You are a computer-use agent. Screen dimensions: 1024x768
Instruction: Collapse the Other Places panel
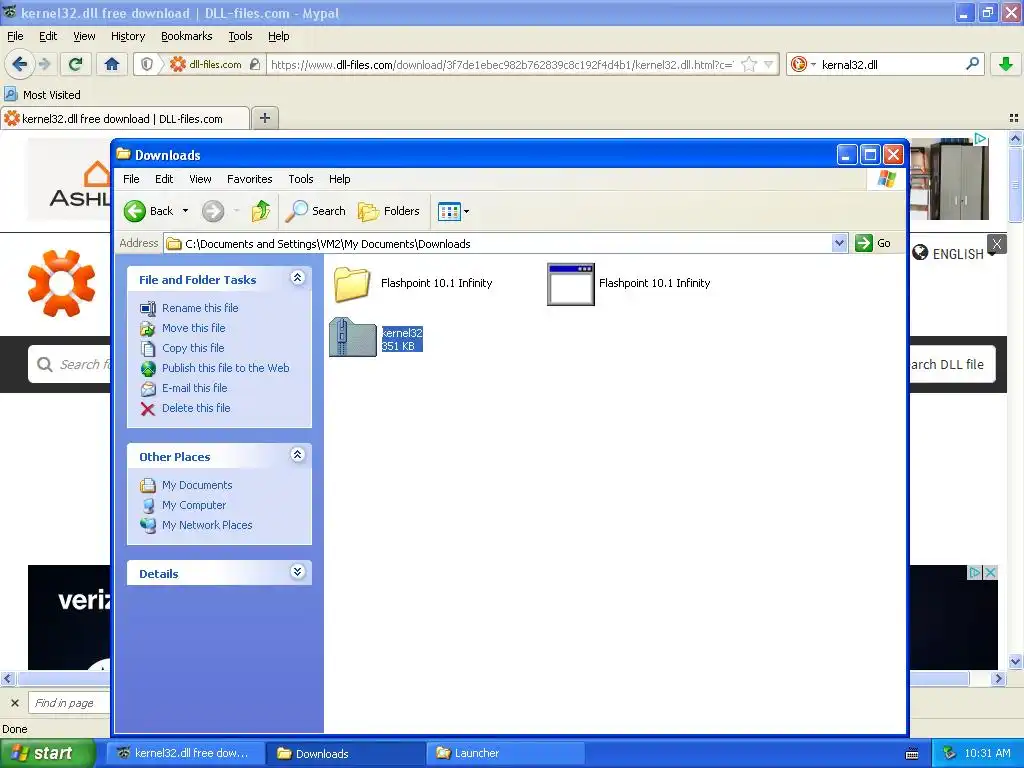(x=297, y=455)
